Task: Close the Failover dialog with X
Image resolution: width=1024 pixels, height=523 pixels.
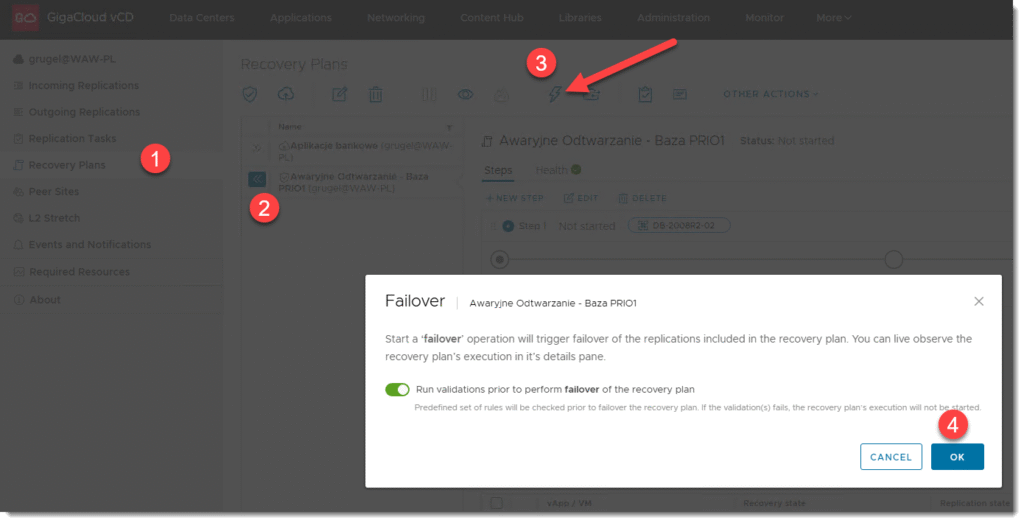Action: click(x=979, y=301)
